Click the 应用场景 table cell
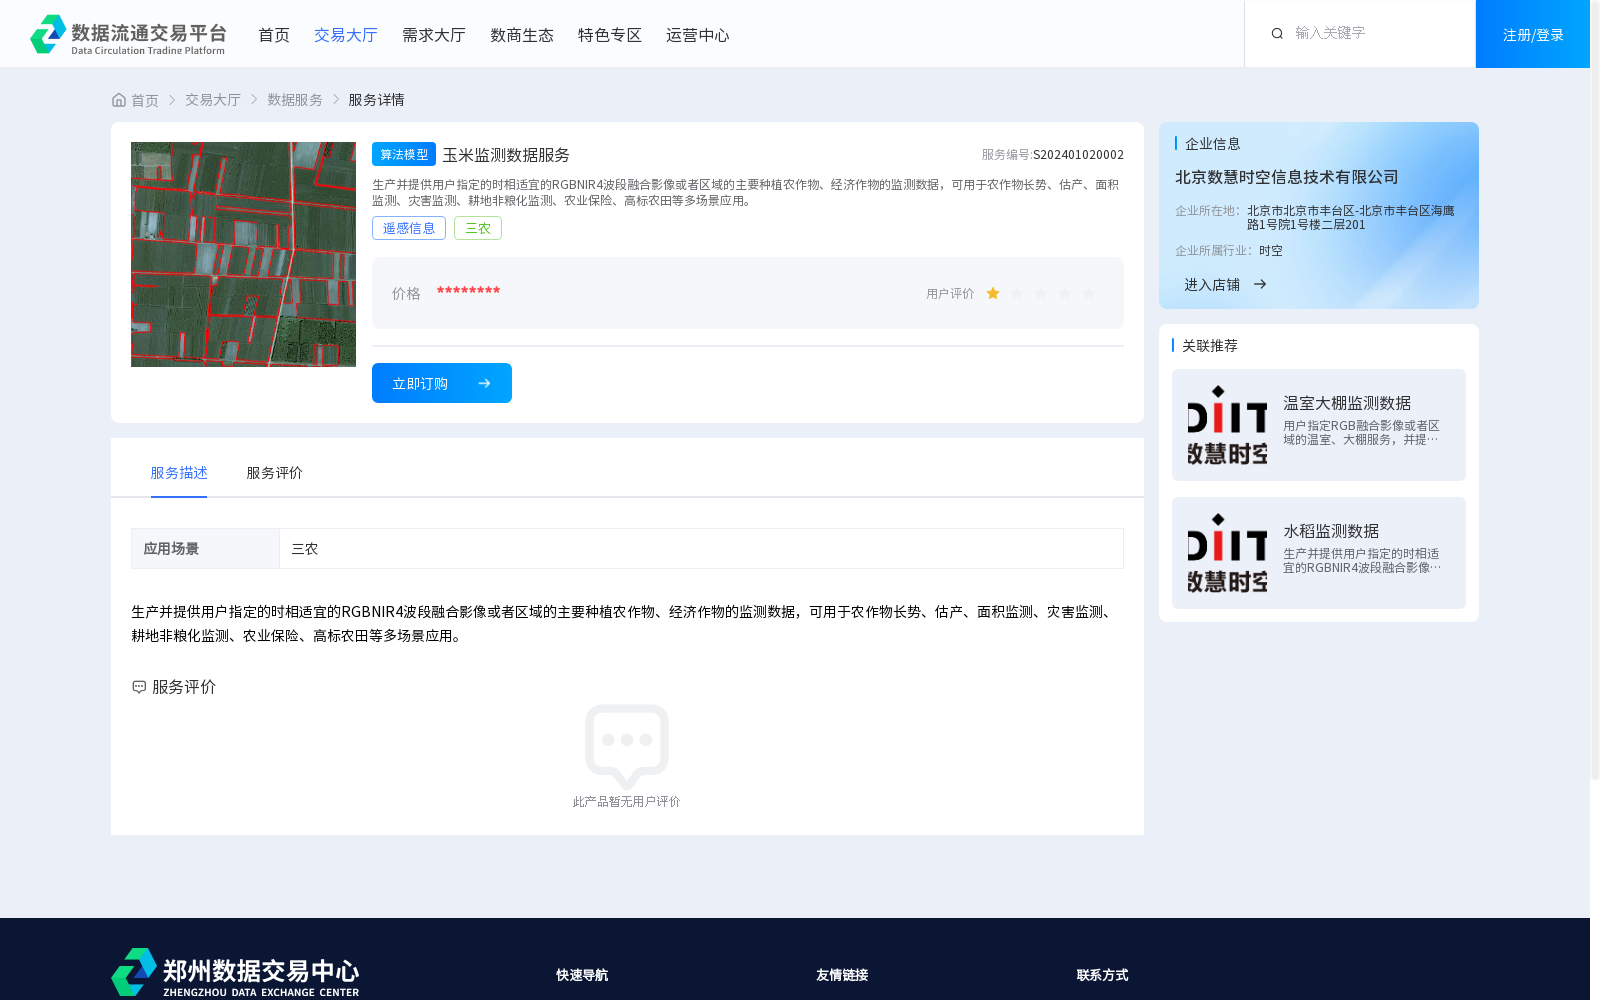The height and width of the screenshot is (1000, 1600). pos(205,548)
